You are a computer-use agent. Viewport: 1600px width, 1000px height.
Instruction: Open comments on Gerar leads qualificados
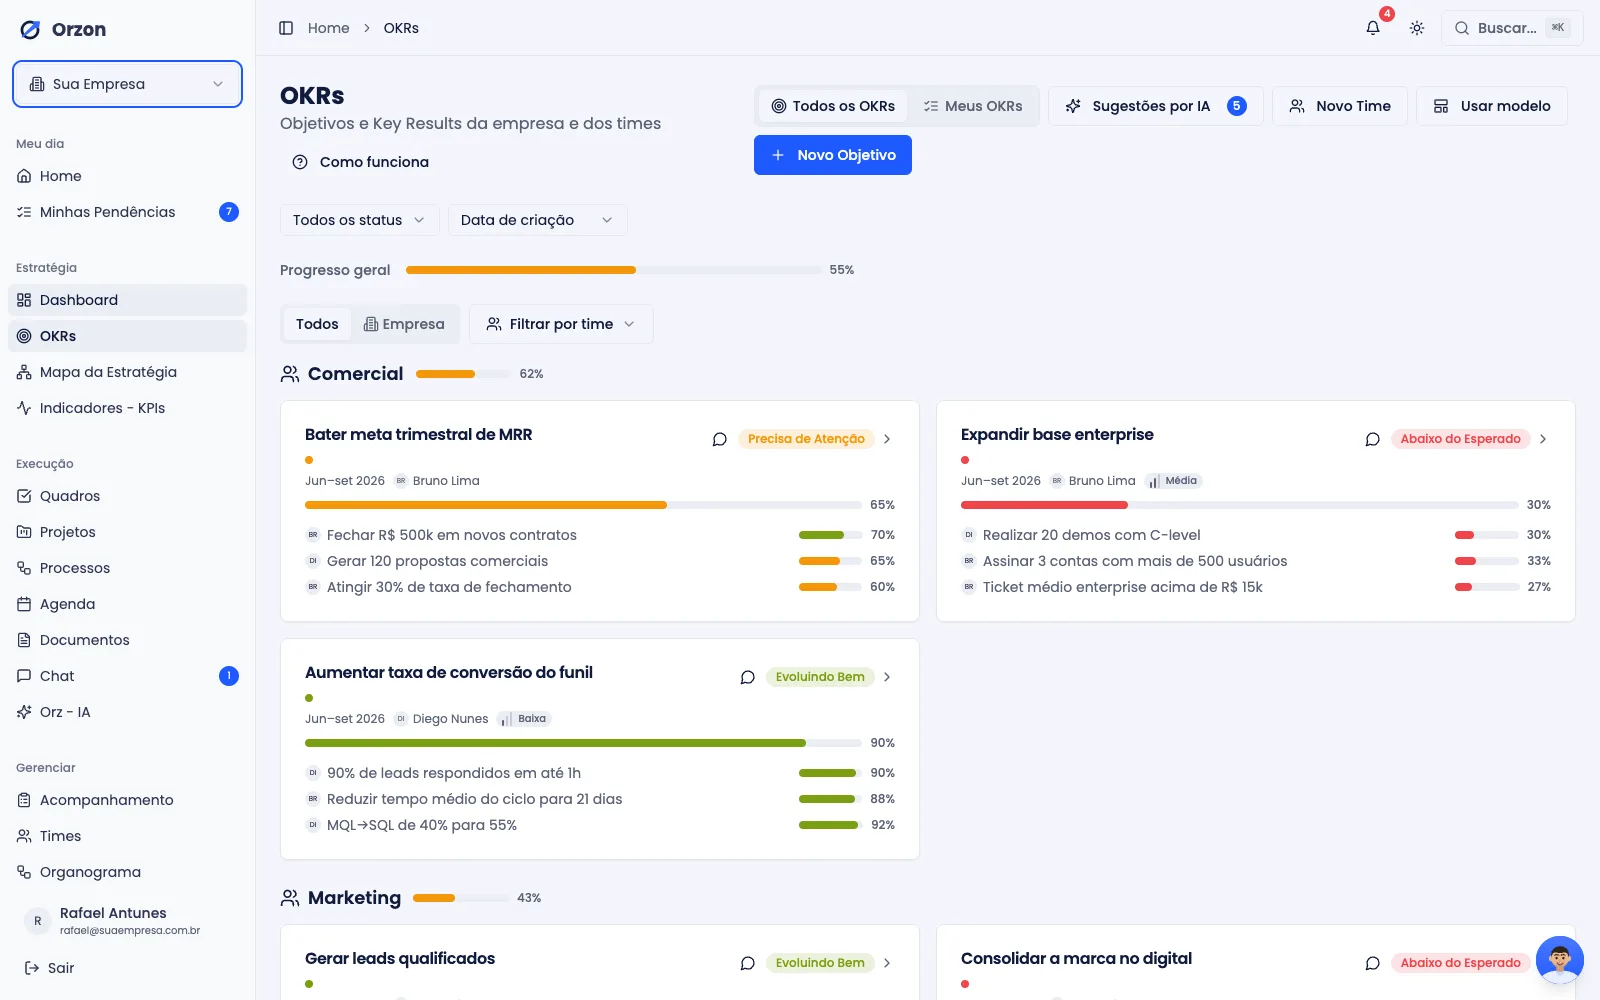747,963
